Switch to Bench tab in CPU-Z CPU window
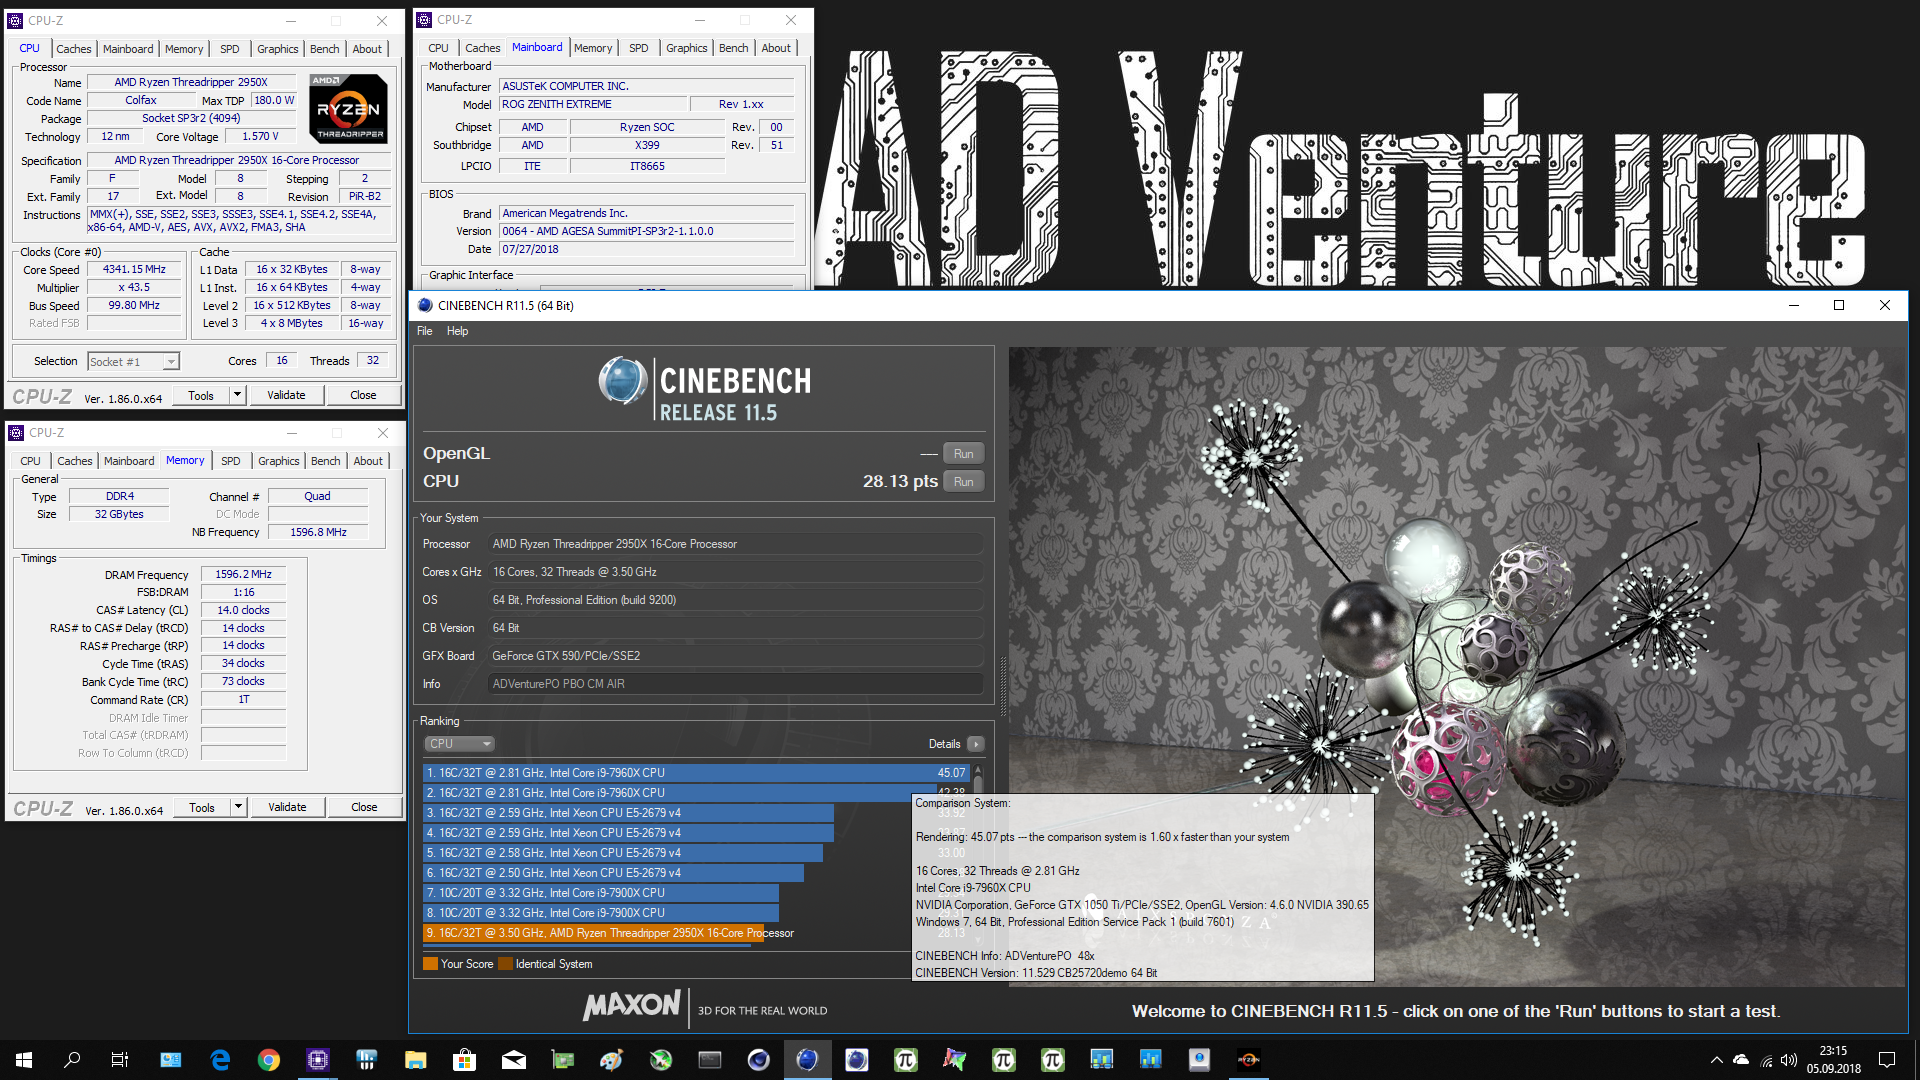The image size is (1920, 1080). click(x=324, y=49)
